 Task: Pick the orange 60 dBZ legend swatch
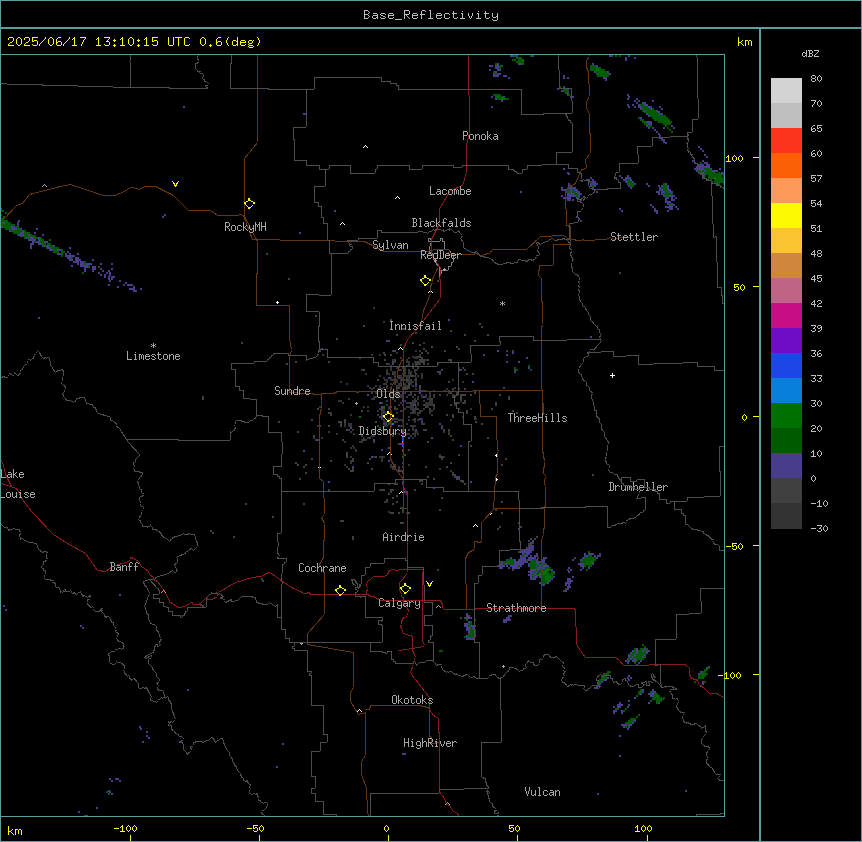pyautogui.click(x=786, y=165)
